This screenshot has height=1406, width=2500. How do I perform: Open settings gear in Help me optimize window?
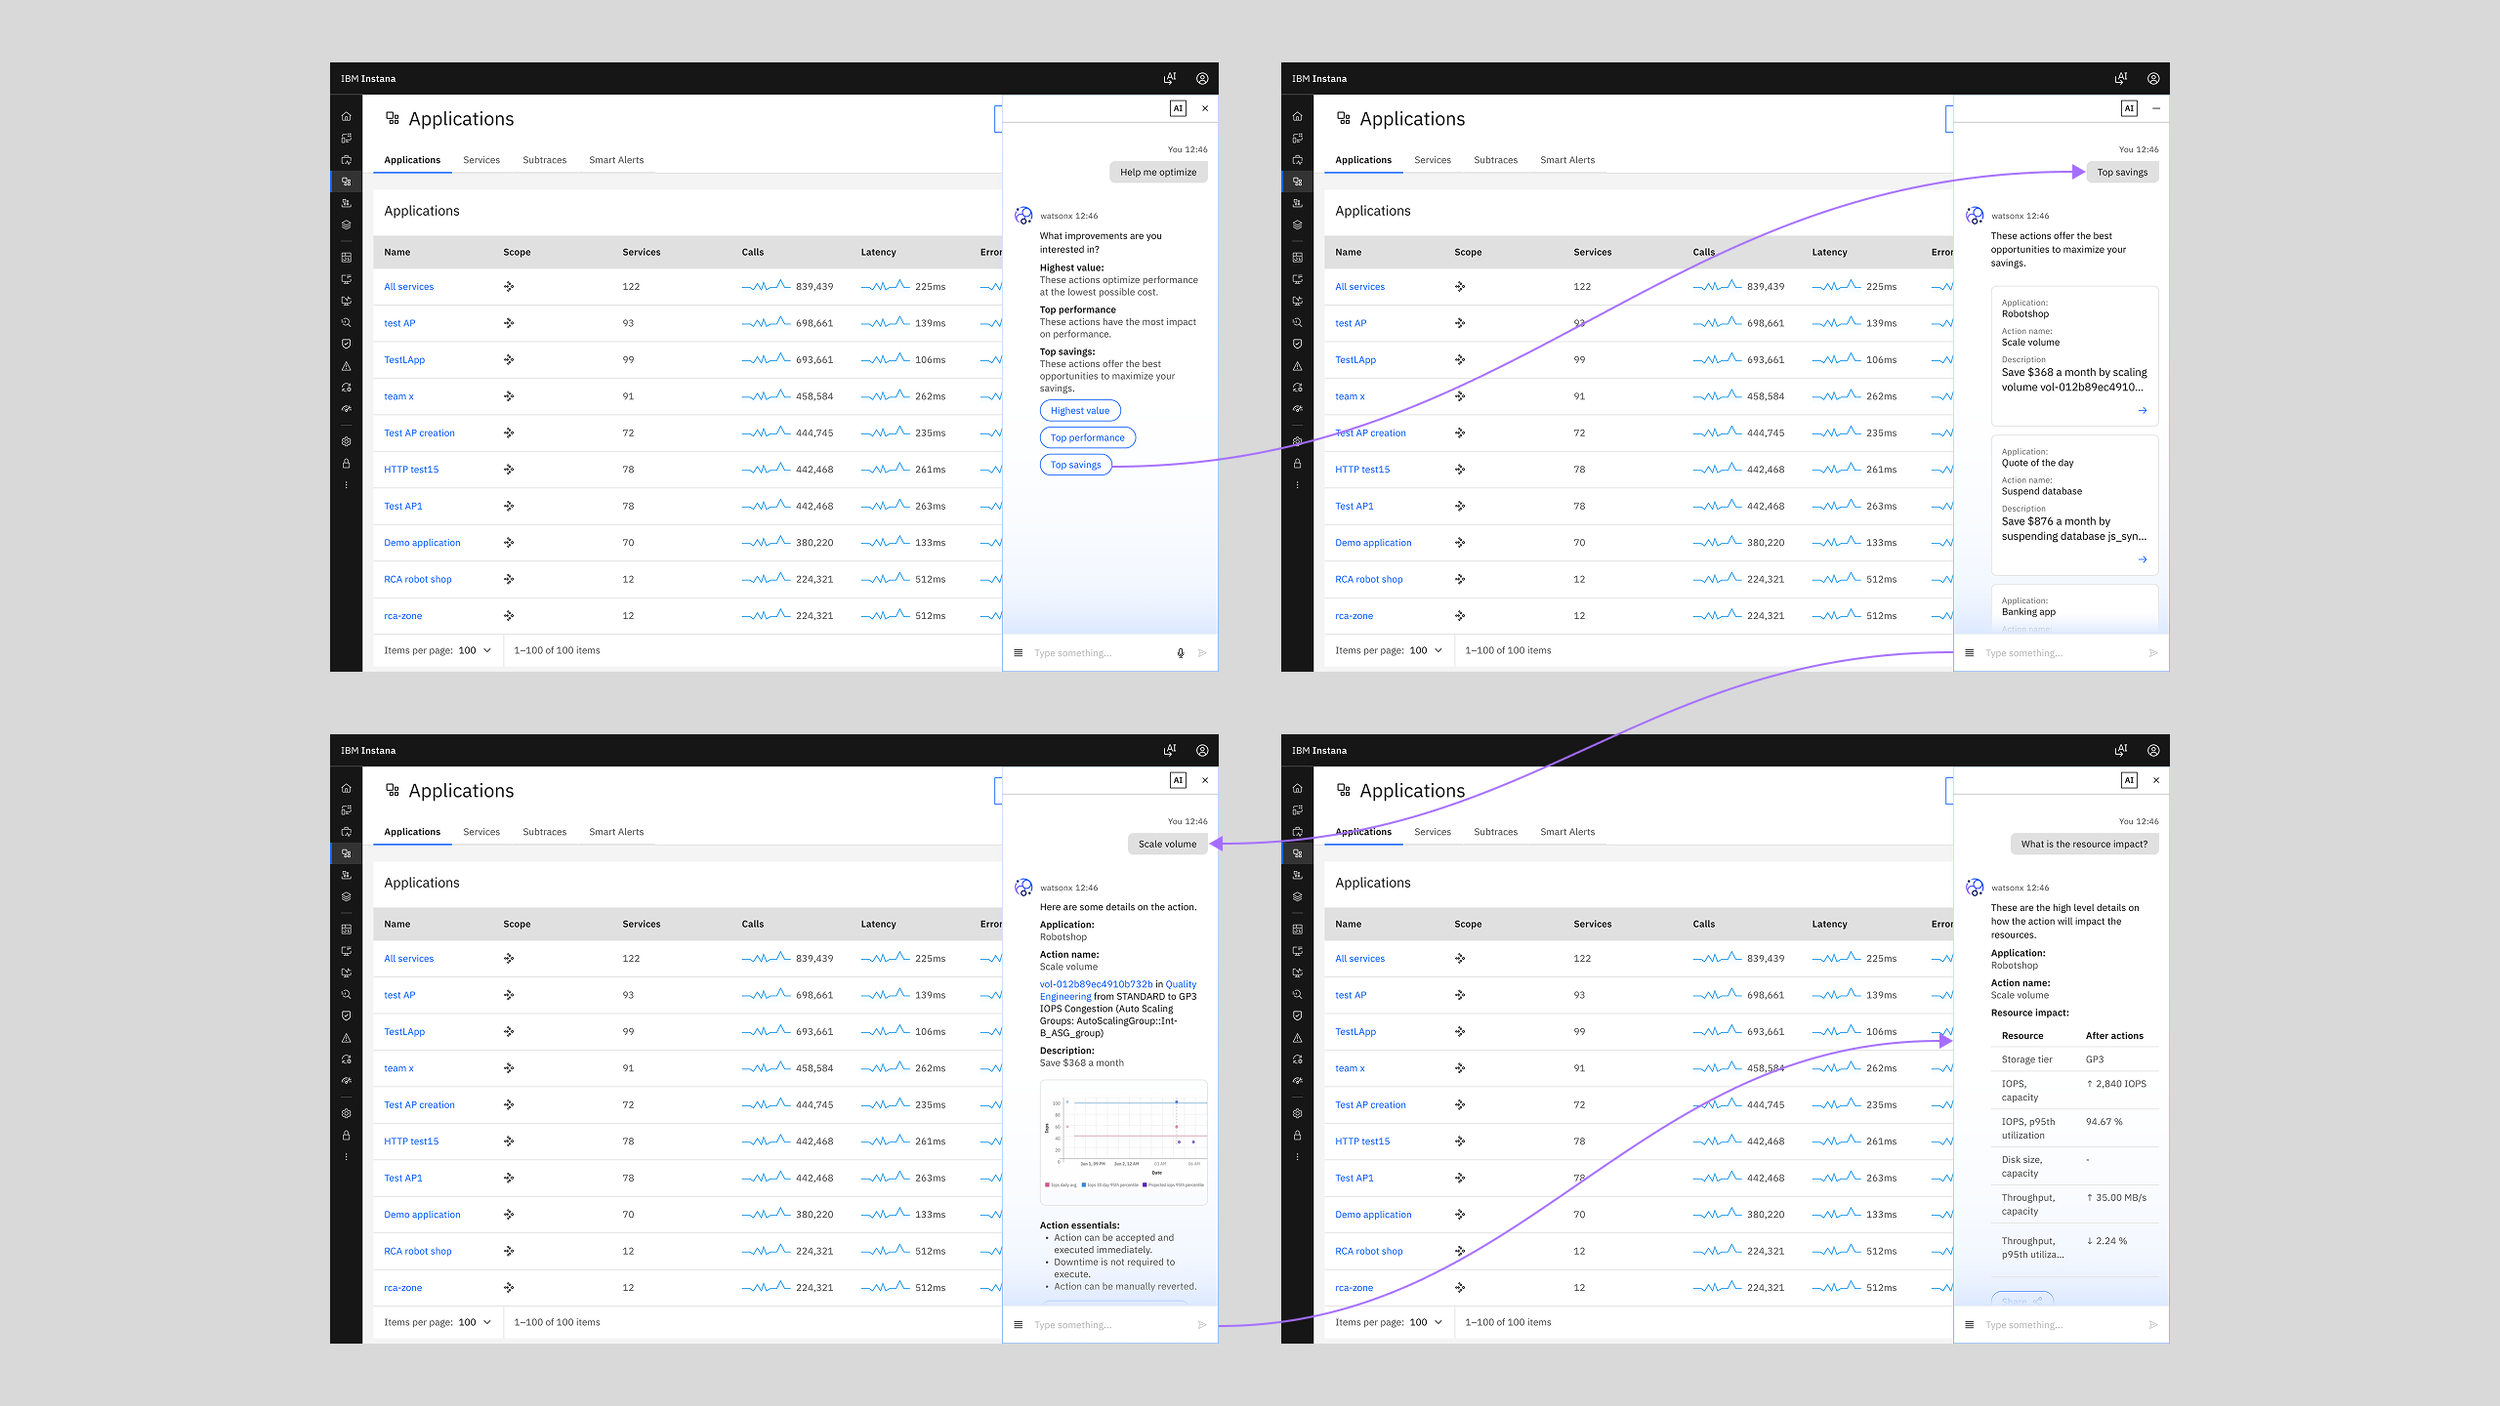tap(346, 441)
